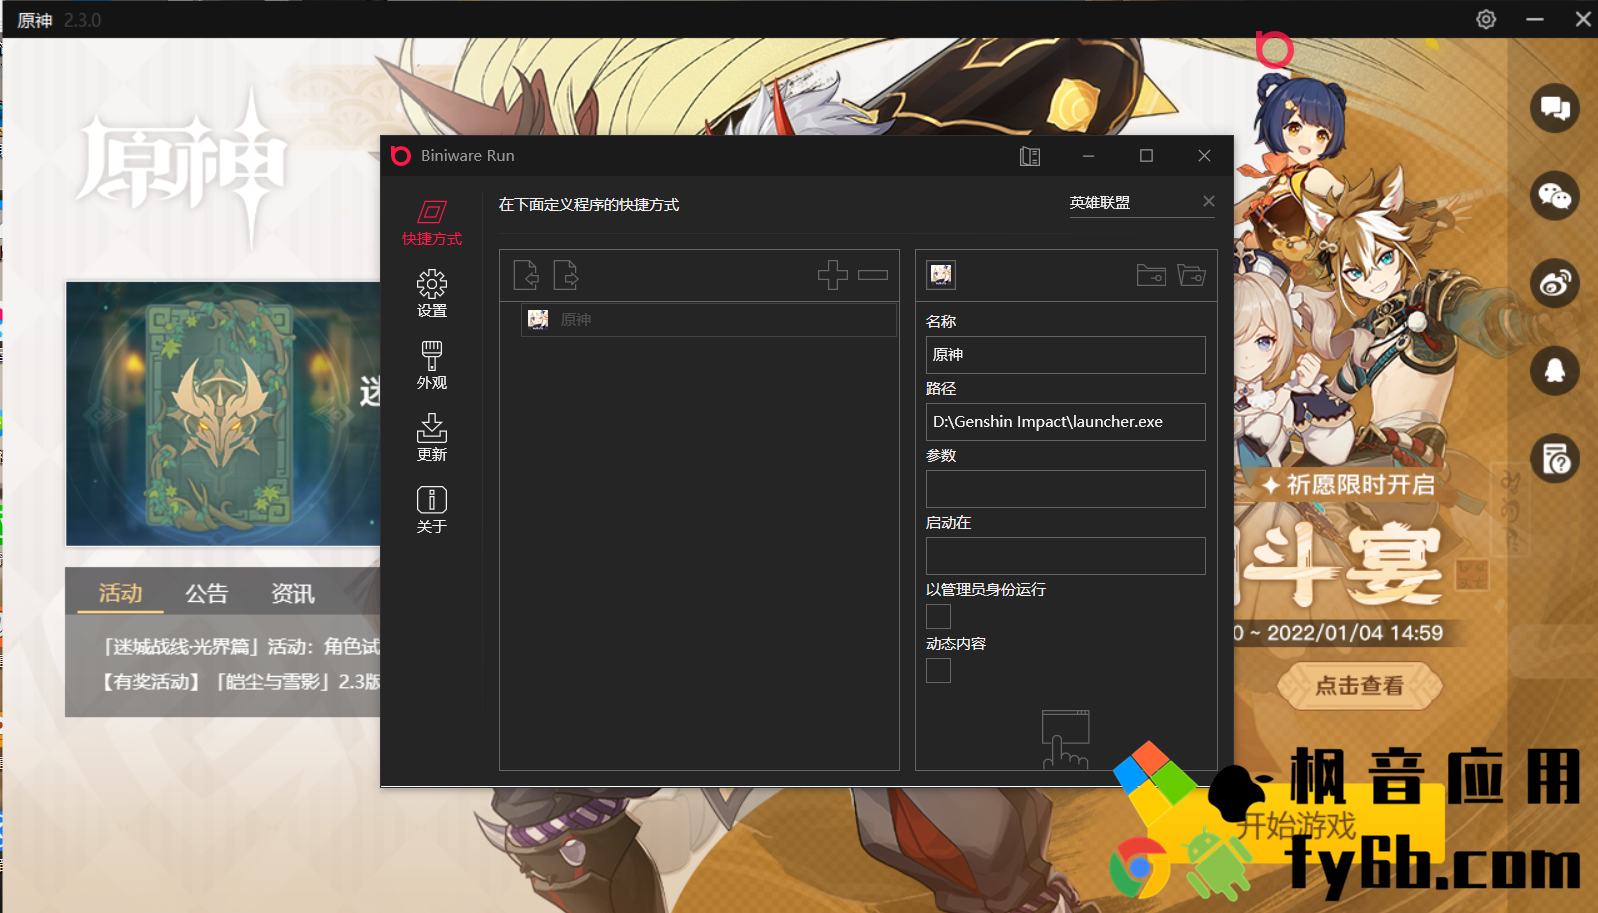Switch to the 公告 tab in launcher
1598x913 pixels.
(207, 593)
